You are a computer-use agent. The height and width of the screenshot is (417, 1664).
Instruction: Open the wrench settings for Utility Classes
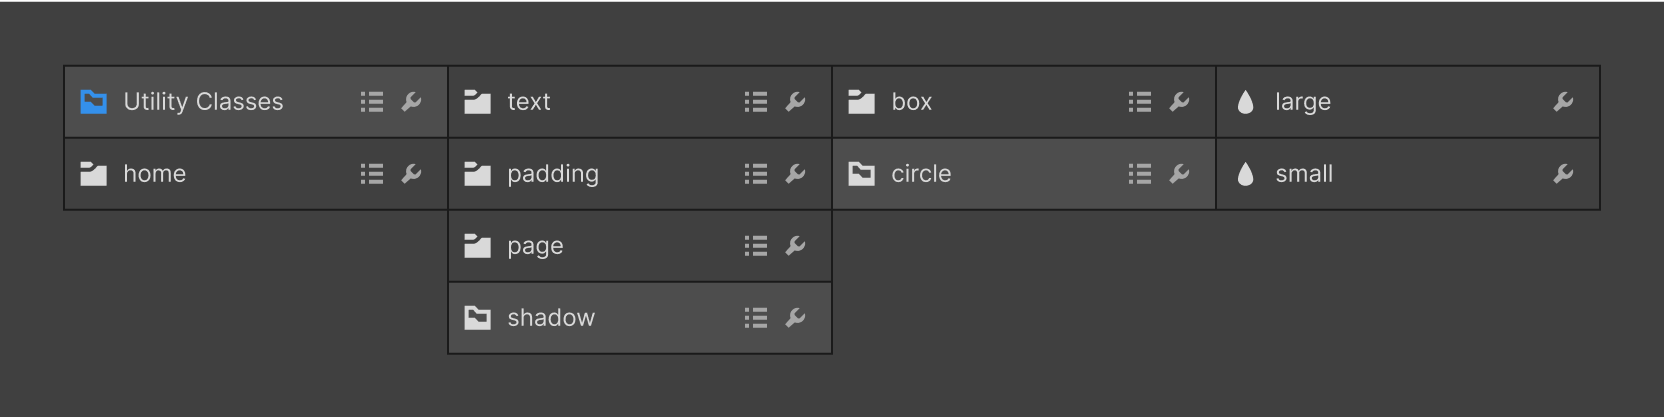411,102
